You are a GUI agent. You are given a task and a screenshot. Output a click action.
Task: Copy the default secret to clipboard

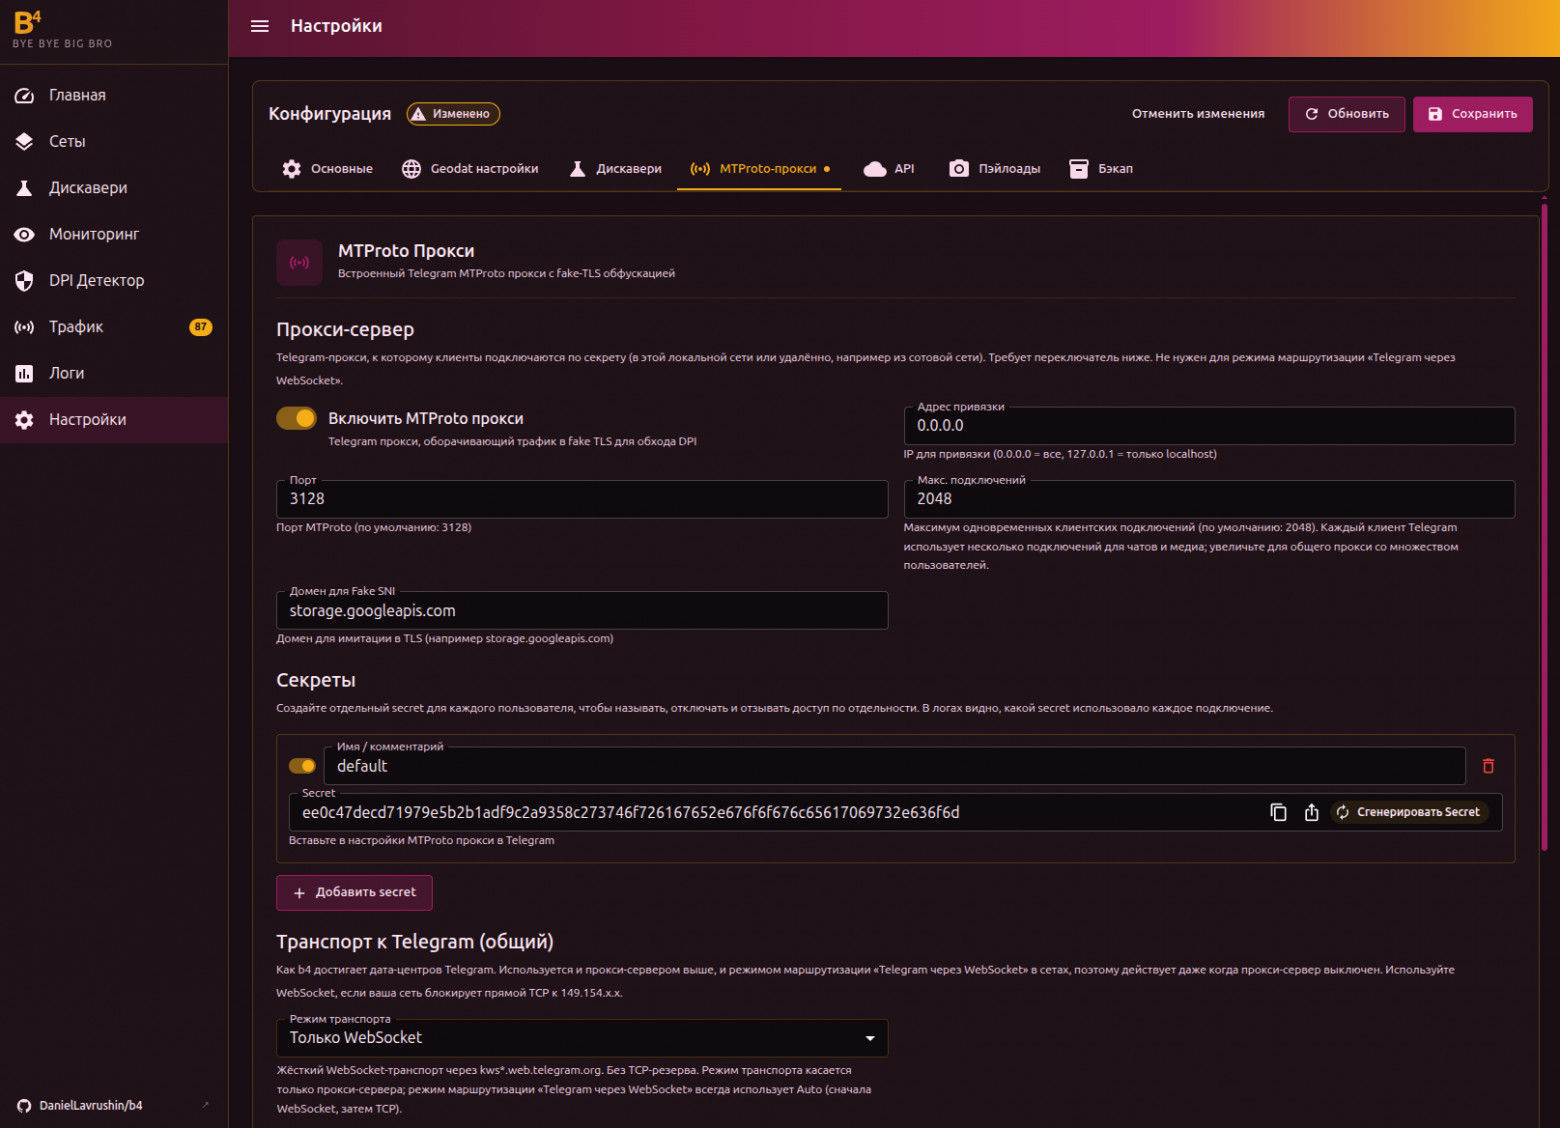(1278, 812)
